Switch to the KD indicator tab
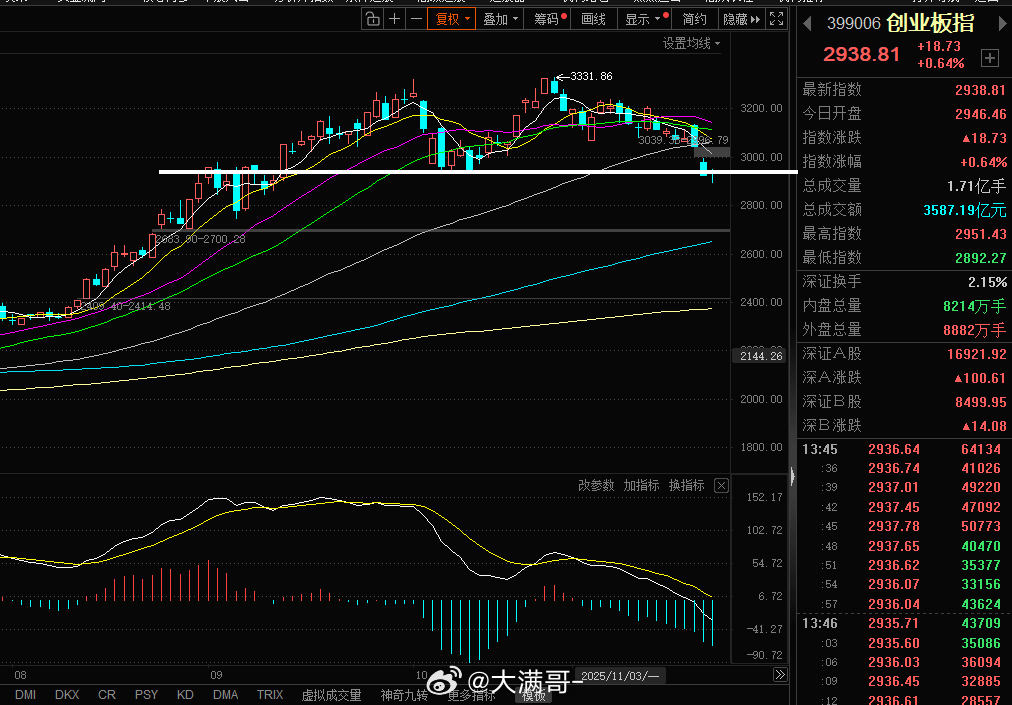Viewport: 1012px width, 705px height. (185, 695)
